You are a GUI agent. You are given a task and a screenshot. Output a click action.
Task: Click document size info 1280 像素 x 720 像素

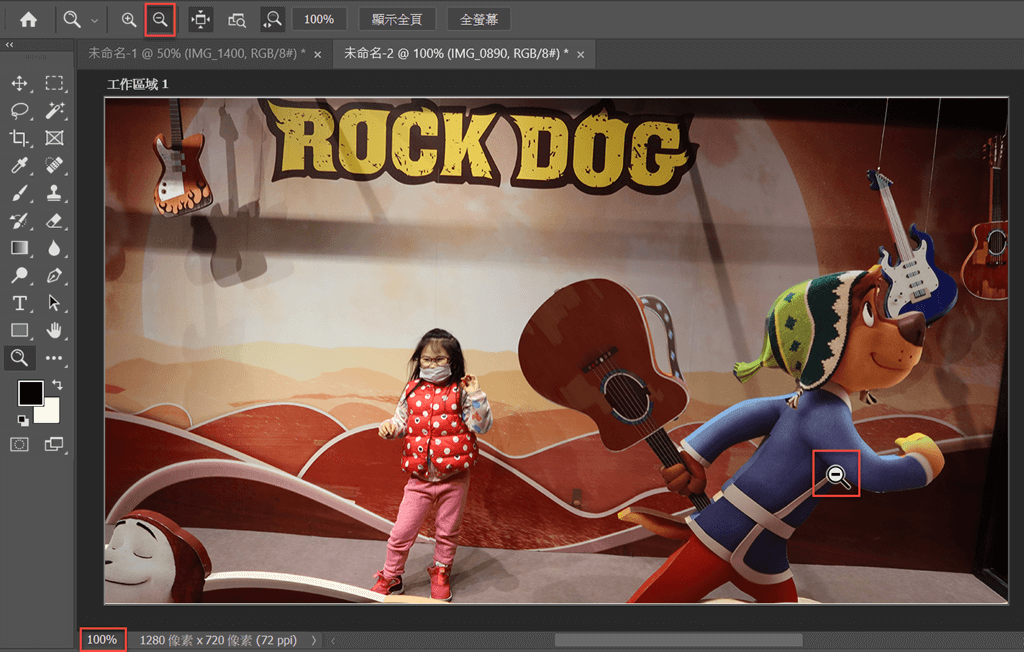click(x=218, y=640)
